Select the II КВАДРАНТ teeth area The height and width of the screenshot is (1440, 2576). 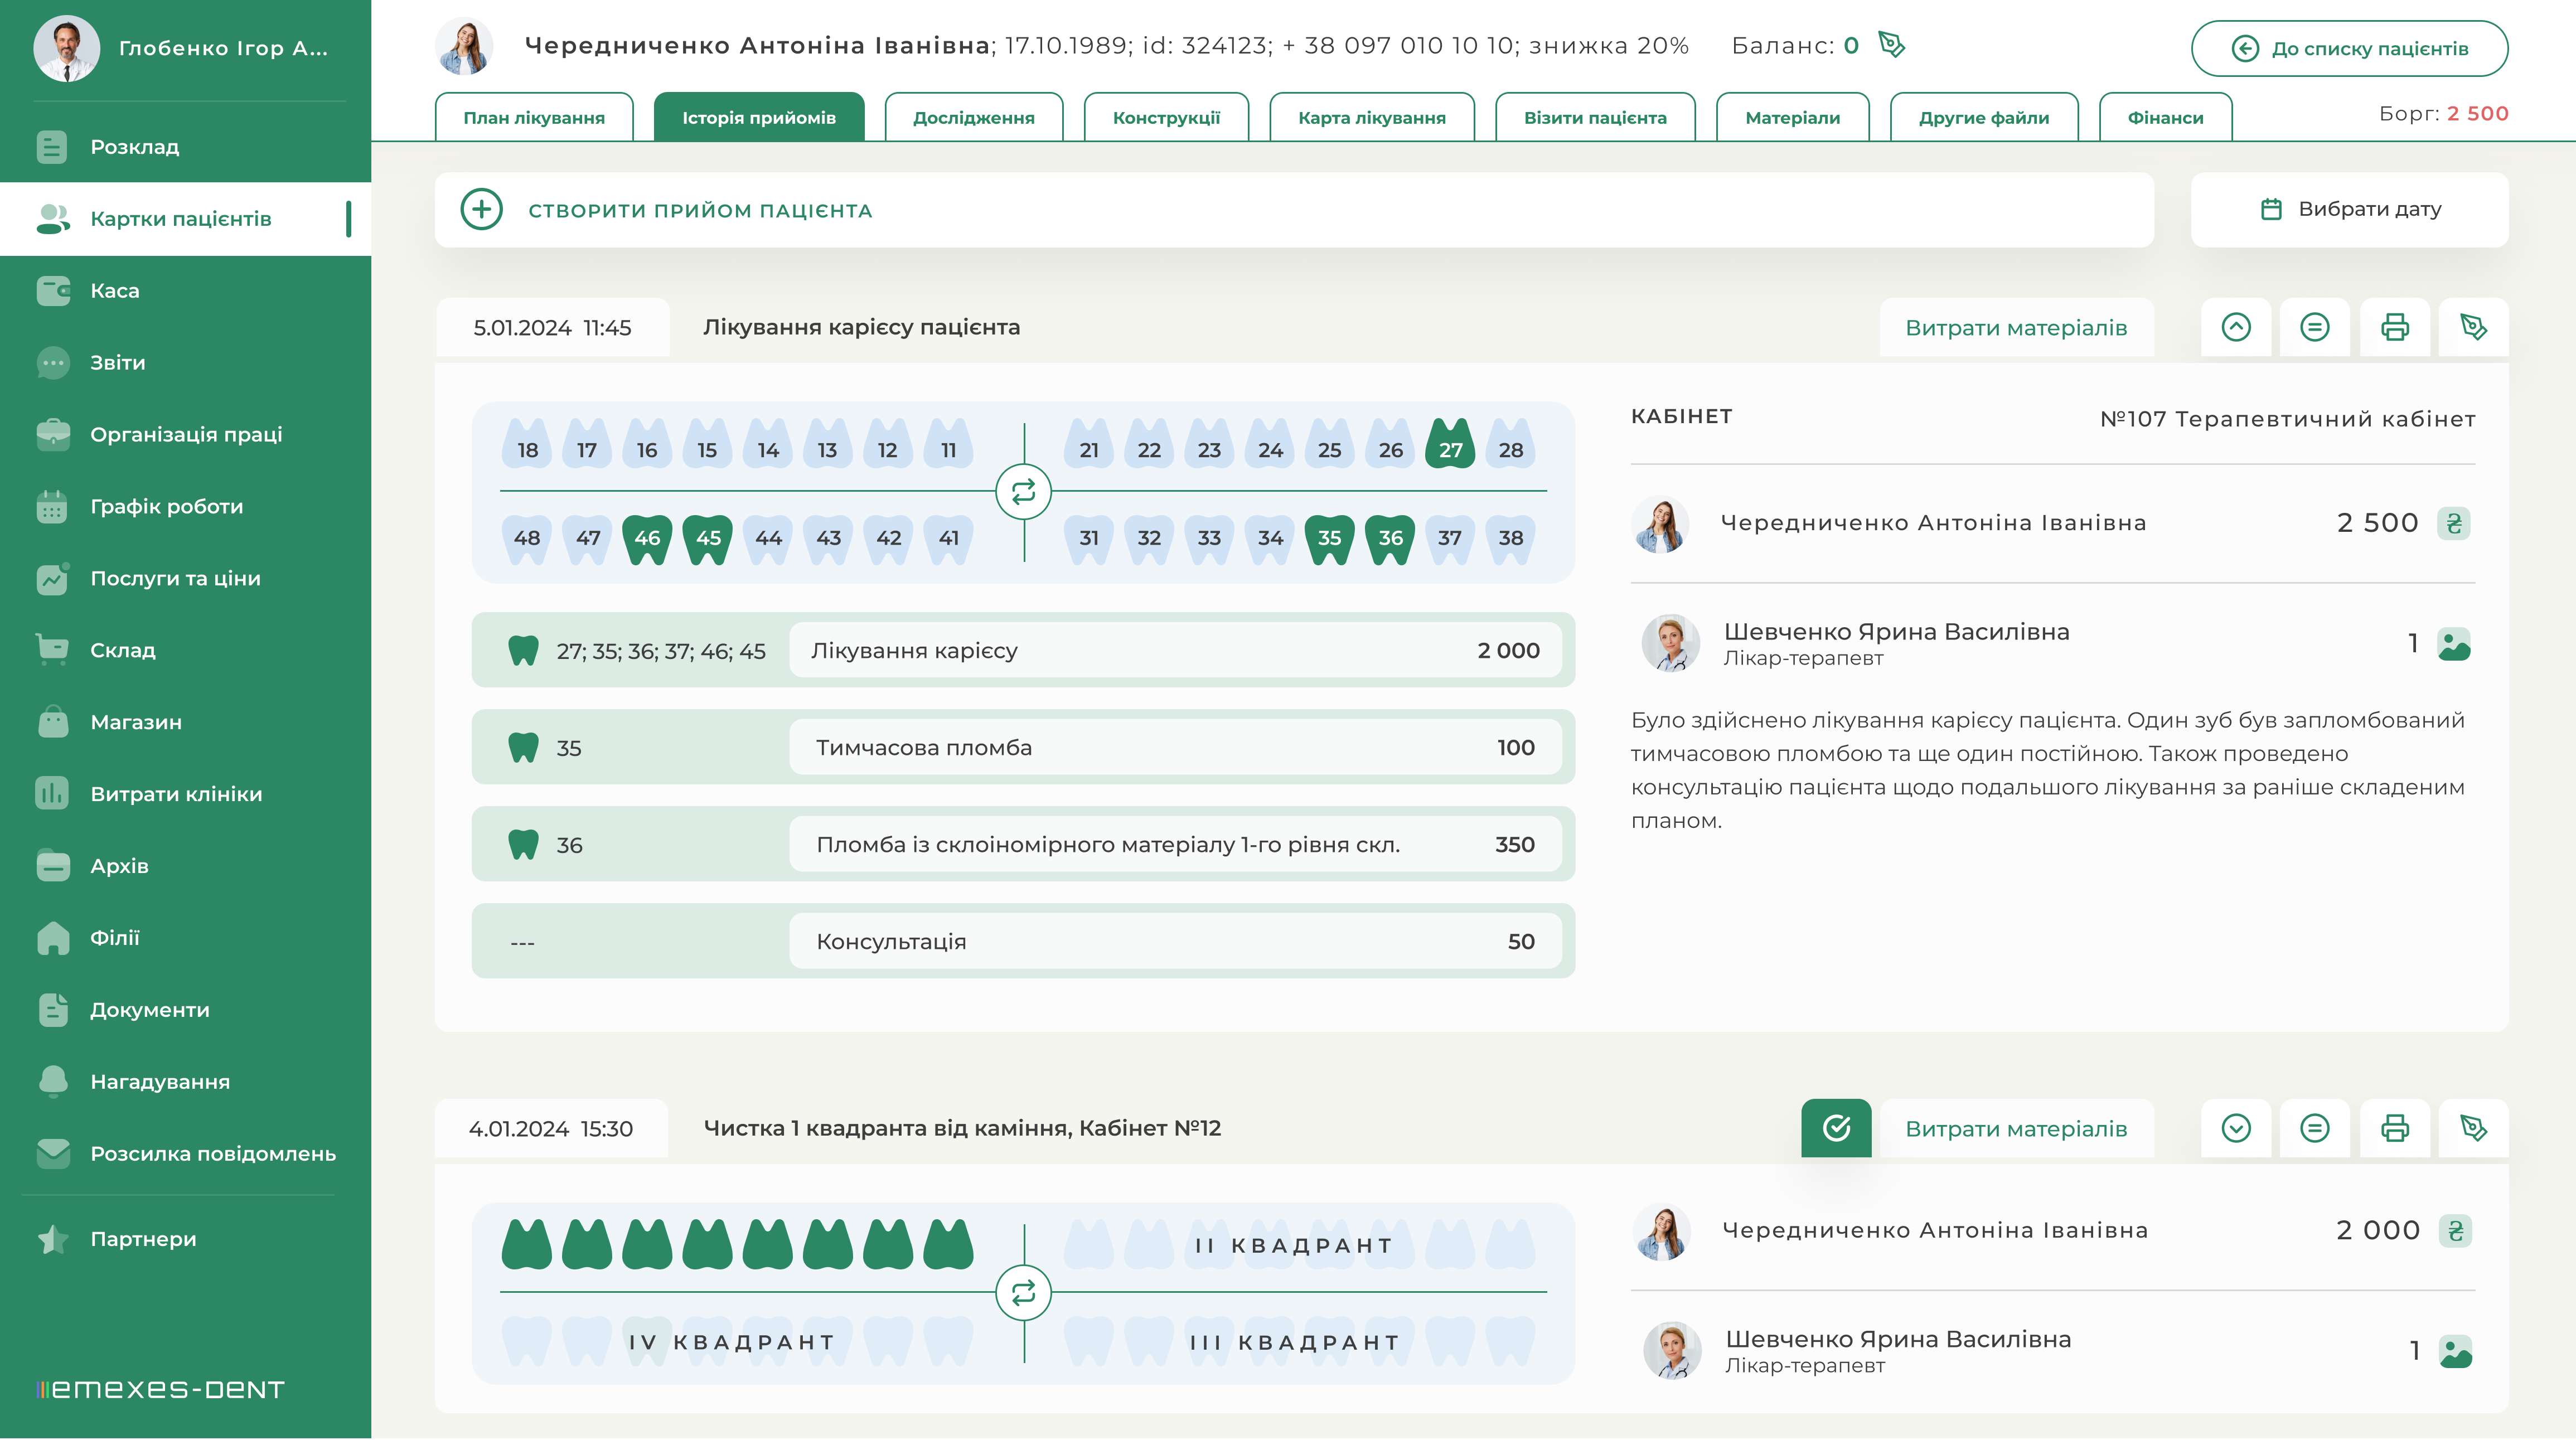pos(1294,1245)
